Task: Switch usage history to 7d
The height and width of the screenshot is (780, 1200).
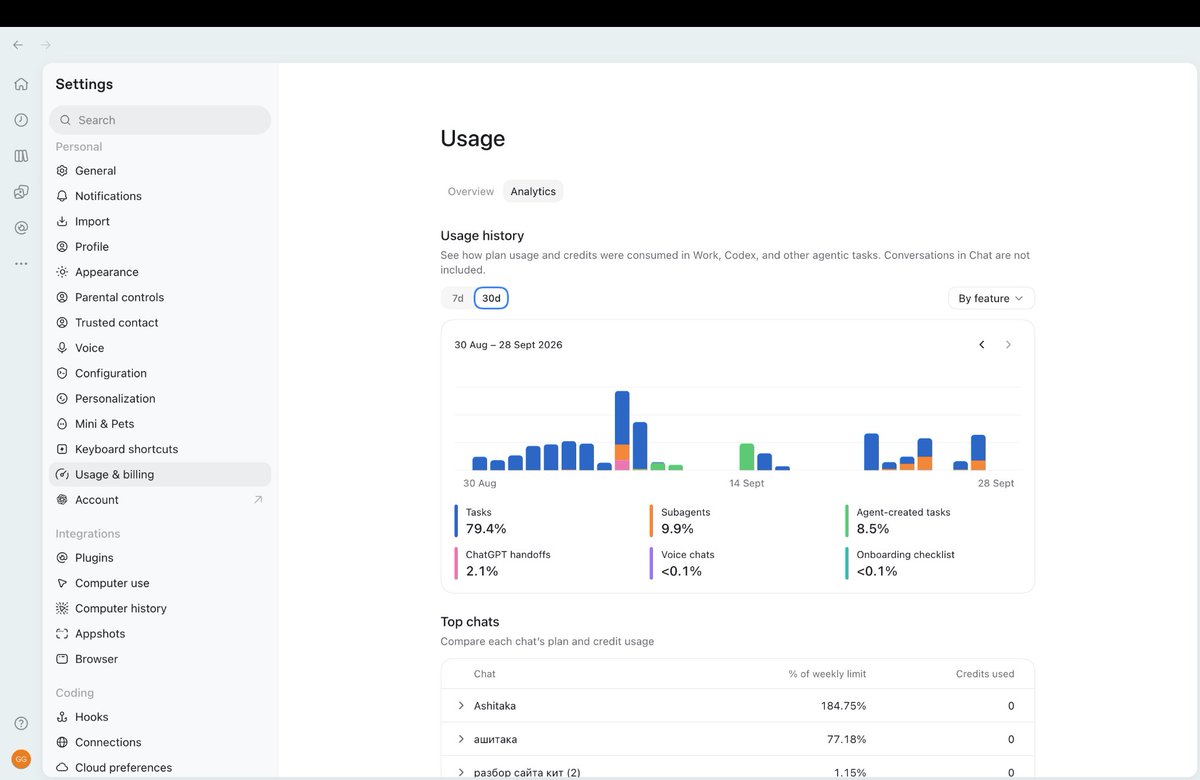Action: tap(458, 298)
